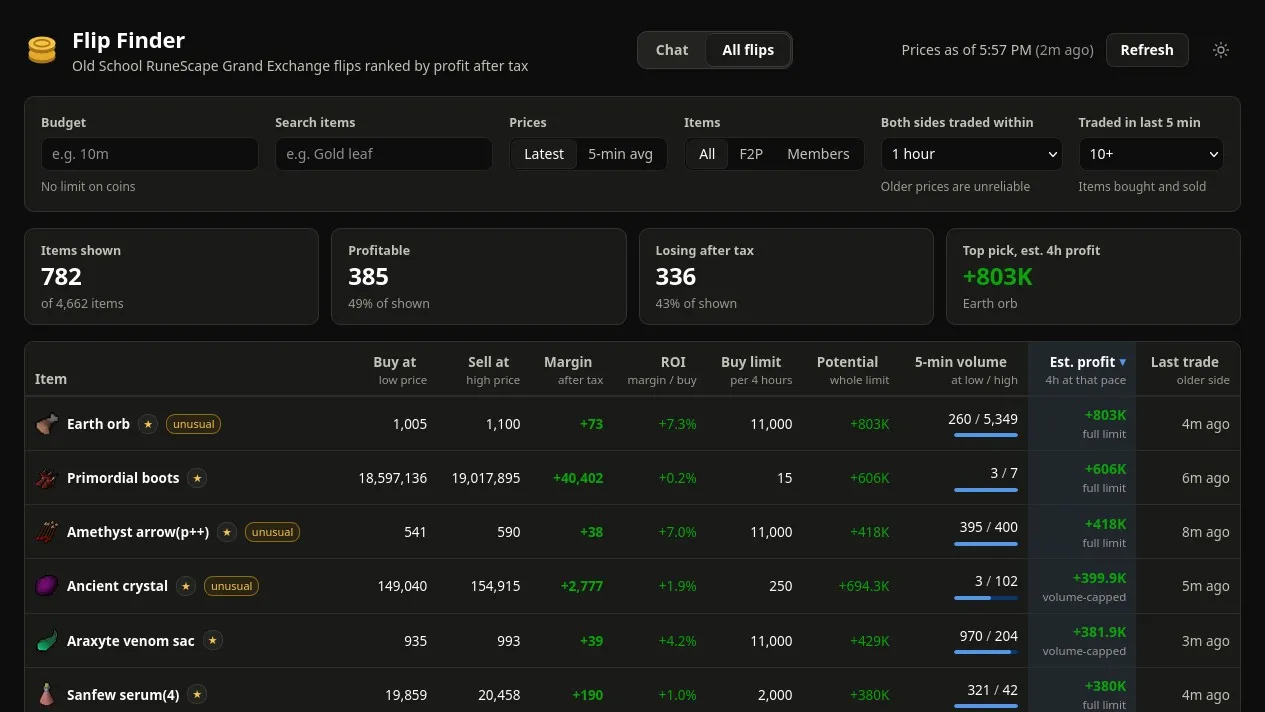Star the Ancient crystal row
The height and width of the screenshot is (712, 1265).
pyautogui.click(x=186, y=586)
